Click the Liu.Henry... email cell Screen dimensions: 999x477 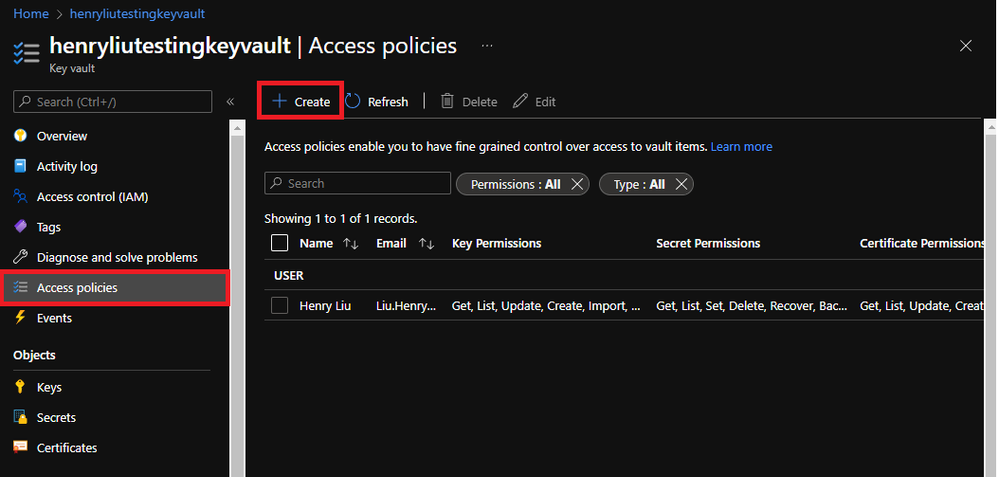point(406,306)
